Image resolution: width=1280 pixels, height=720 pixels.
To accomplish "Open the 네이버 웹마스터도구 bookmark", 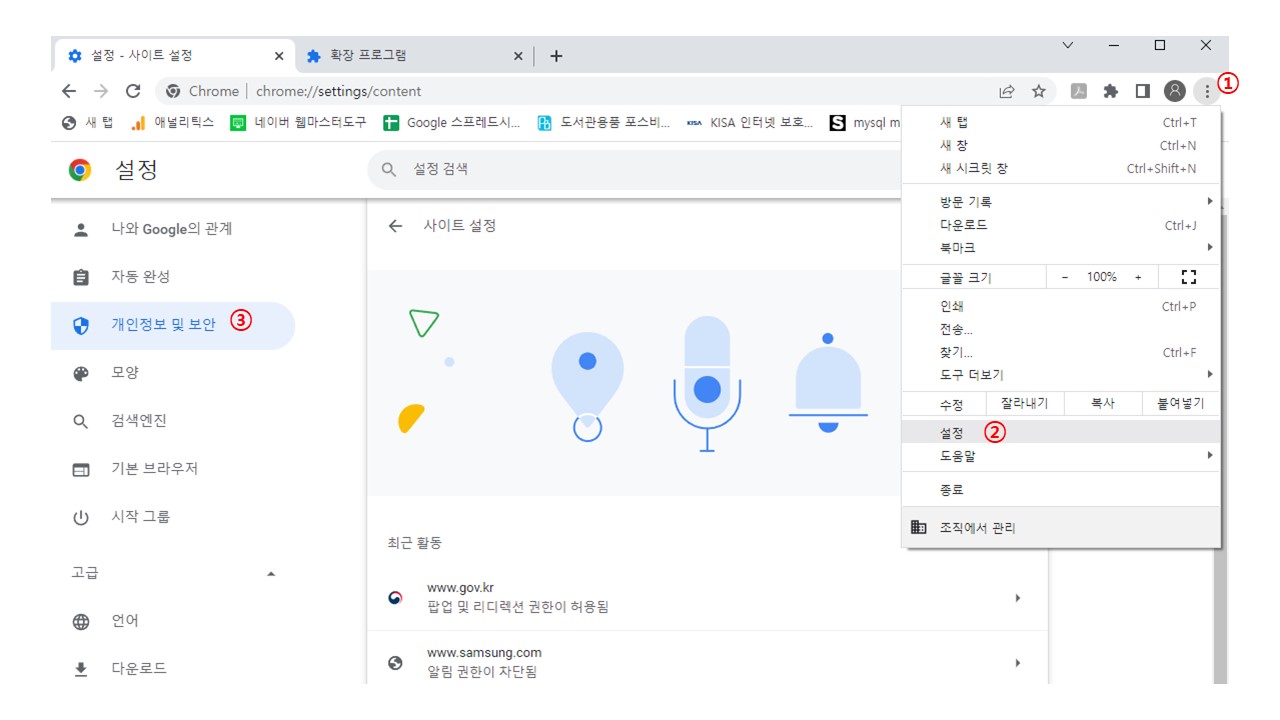I will (298, 123).
